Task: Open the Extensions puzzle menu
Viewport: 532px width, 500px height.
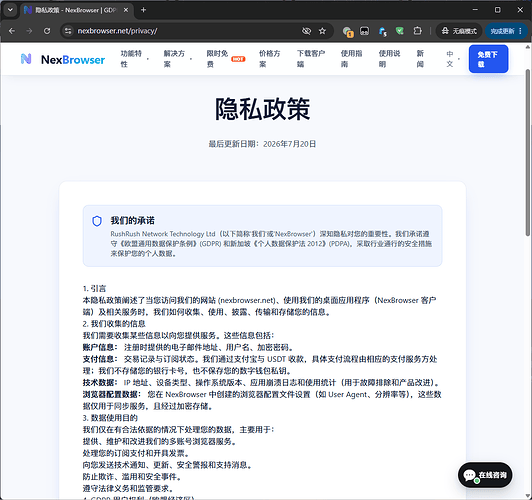Action: click(x=417, y=31)
